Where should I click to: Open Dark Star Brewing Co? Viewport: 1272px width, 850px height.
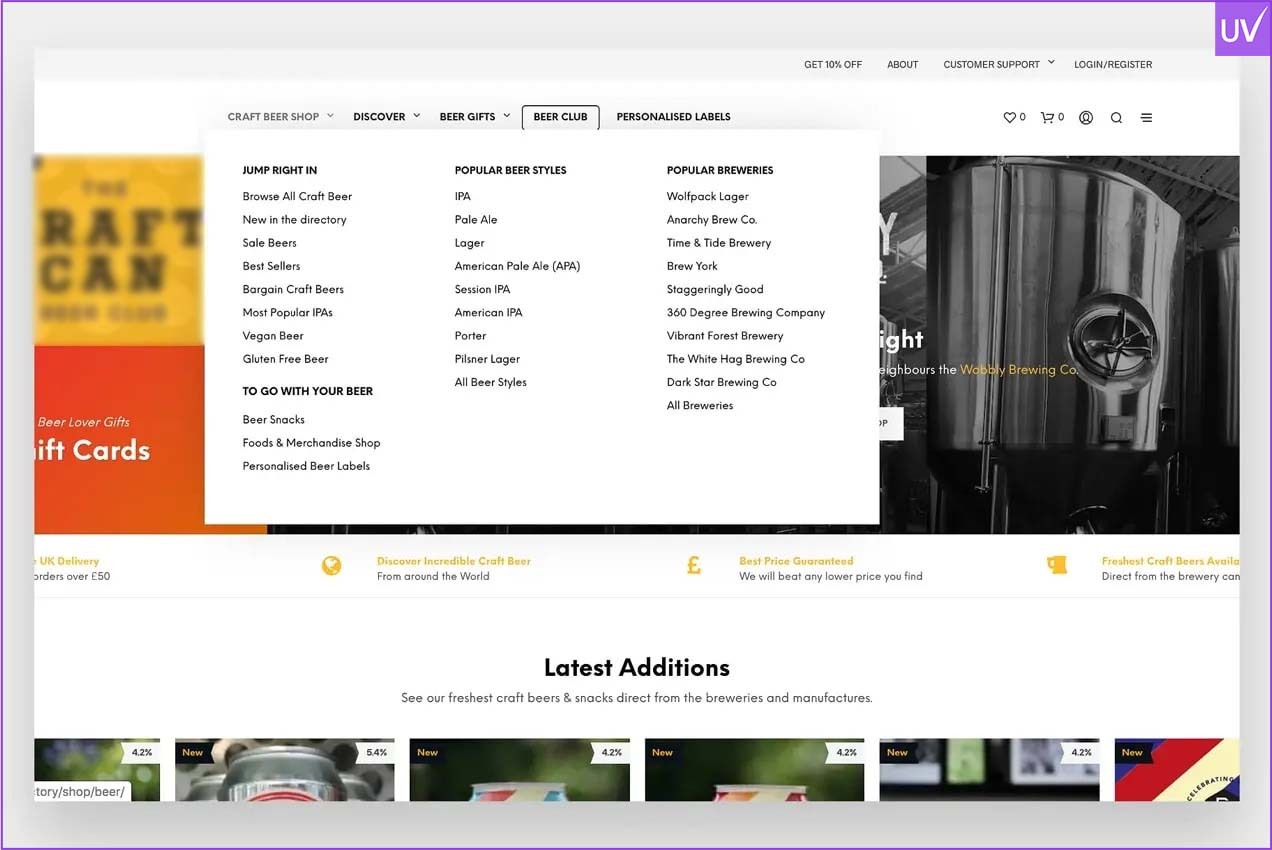pos(722,382)
